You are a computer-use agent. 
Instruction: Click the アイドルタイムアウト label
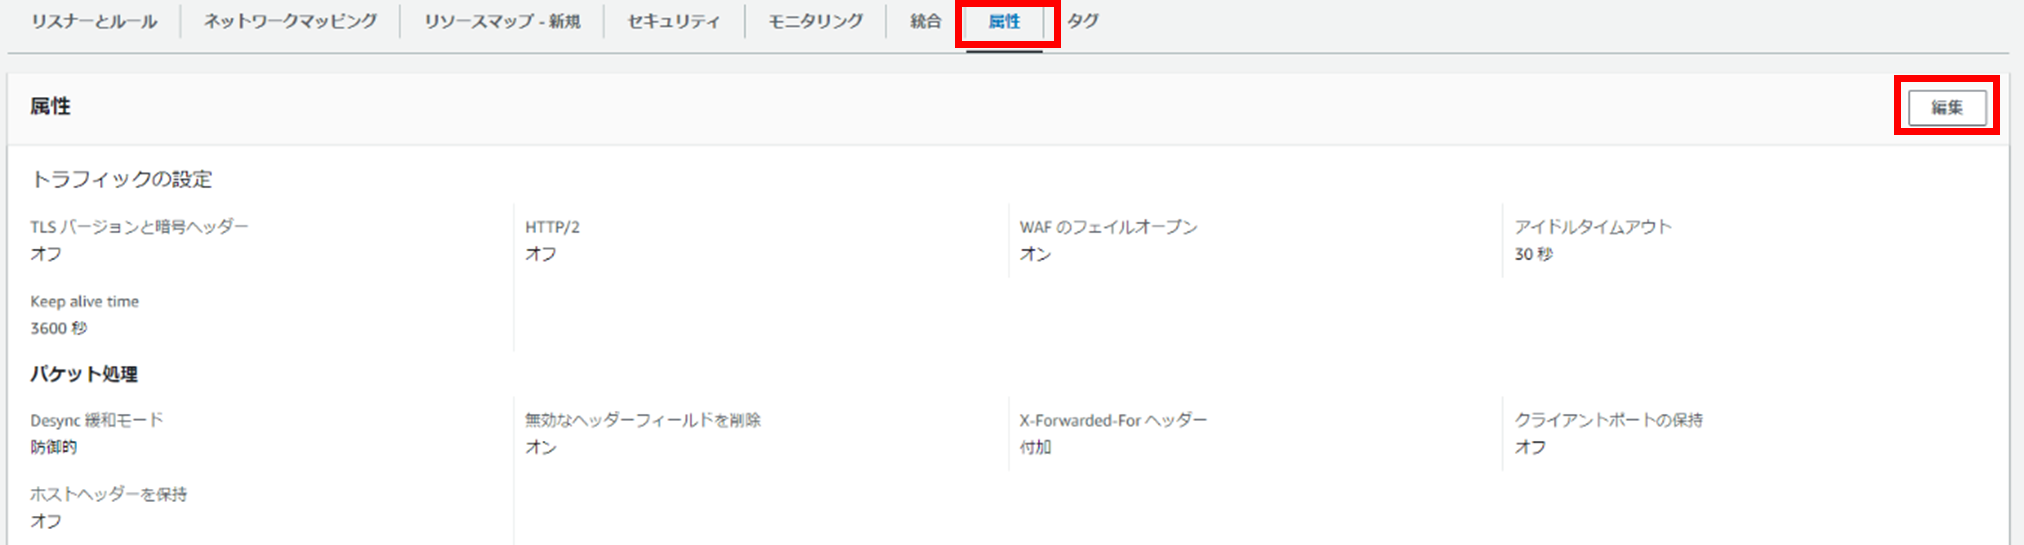click(1592, 227)
